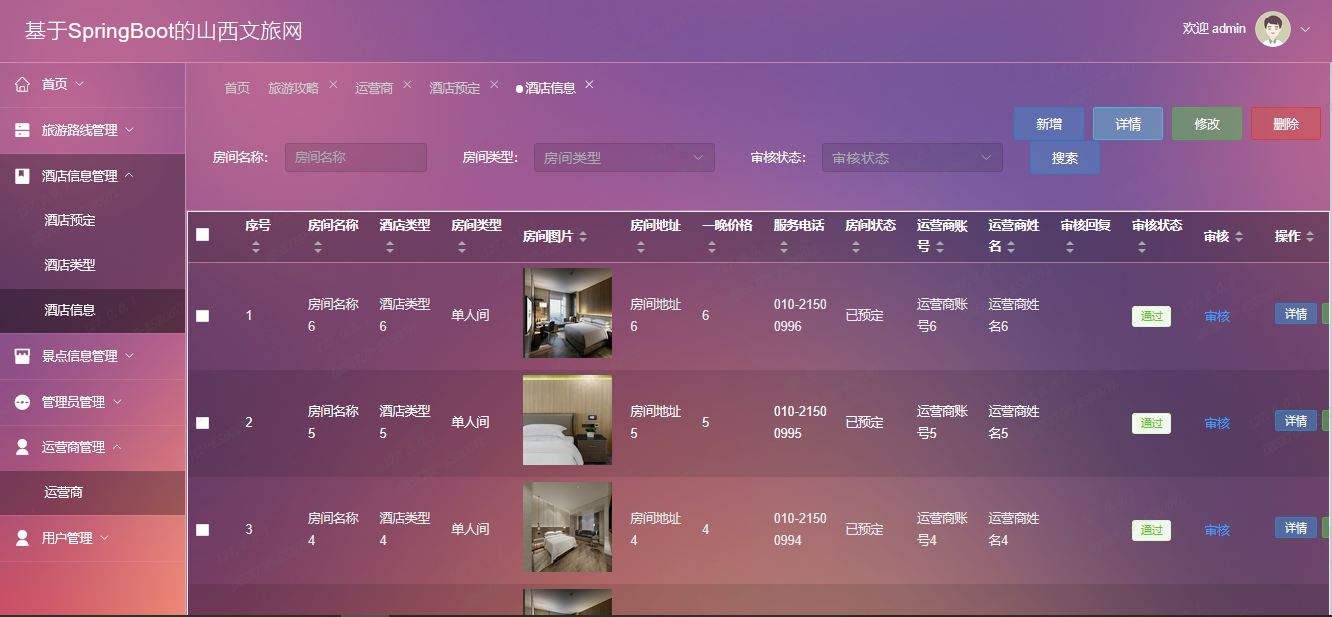
Task: Collapse the 运营商管理 chevron
Action: point(117,447)
